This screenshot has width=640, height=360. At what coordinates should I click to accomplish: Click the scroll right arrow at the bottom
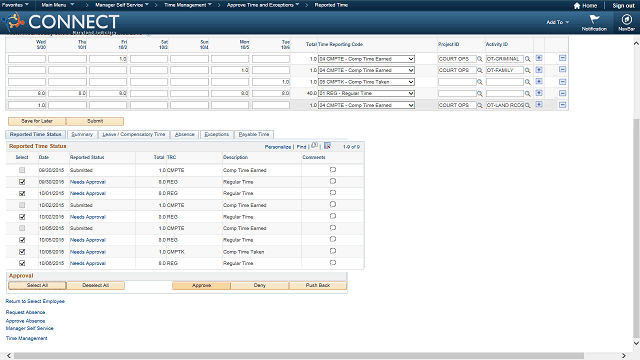tap(624, 356)
